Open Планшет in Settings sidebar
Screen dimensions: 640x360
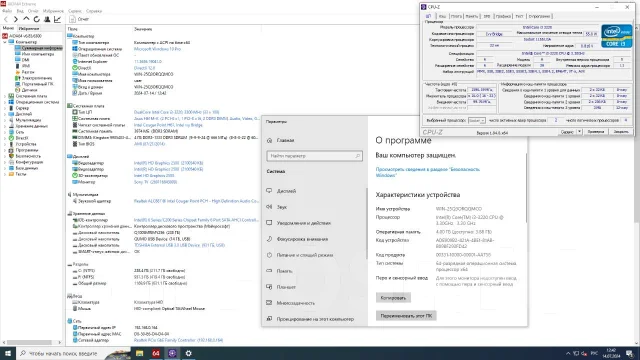tap(286, 287)
